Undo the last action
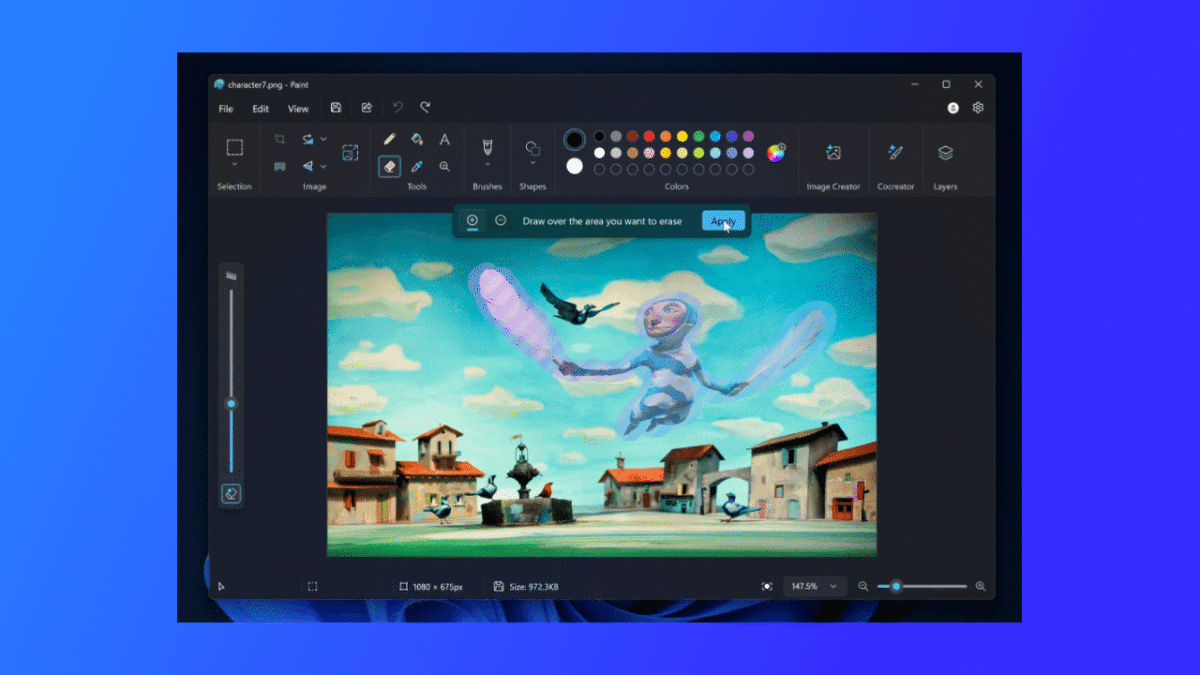This screenshot has width=1200, height=675. pyautogui.click(x=398, y=108)
